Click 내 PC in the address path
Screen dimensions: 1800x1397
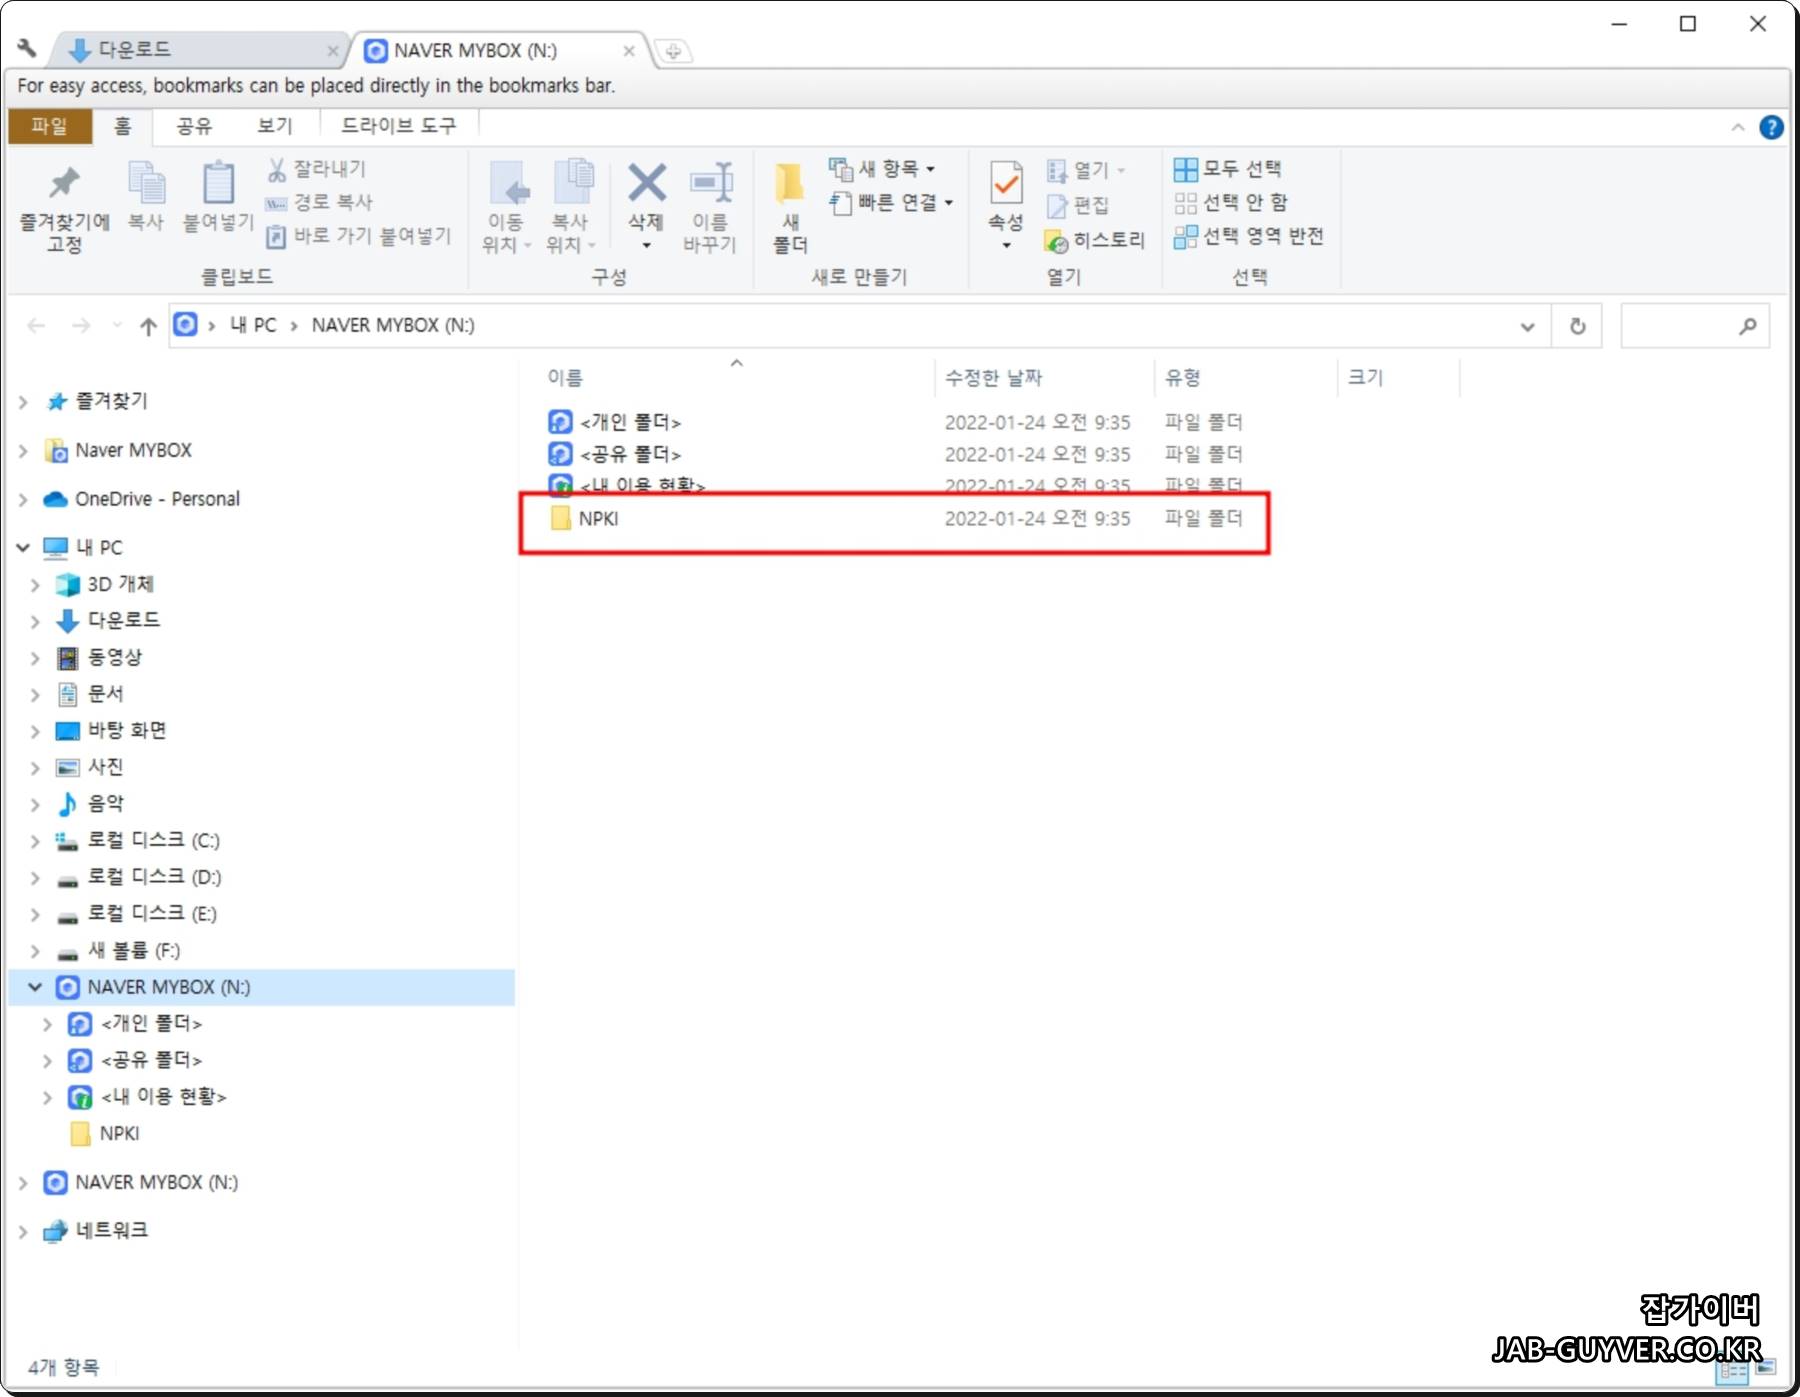(252, 326)
